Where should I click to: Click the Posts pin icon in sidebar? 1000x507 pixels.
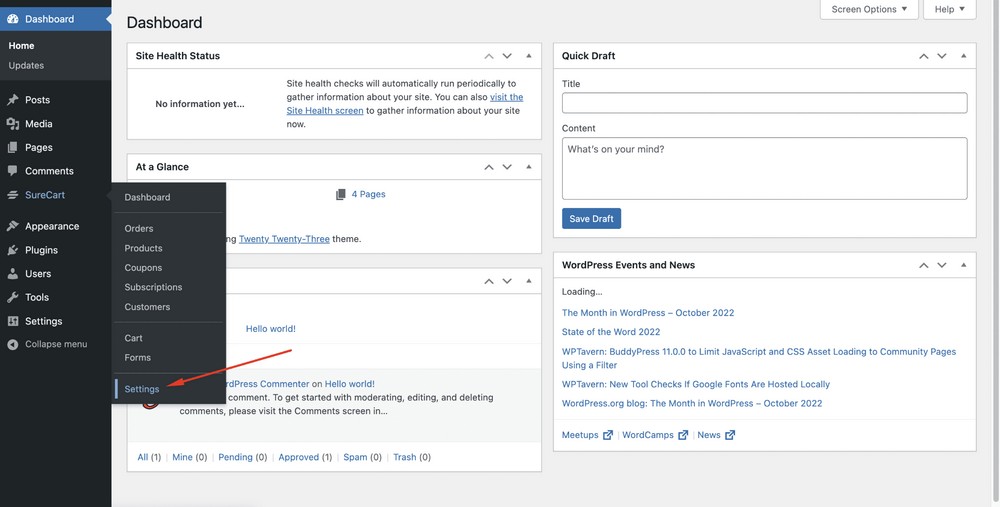pyautogui.click(x=13, y=100)
